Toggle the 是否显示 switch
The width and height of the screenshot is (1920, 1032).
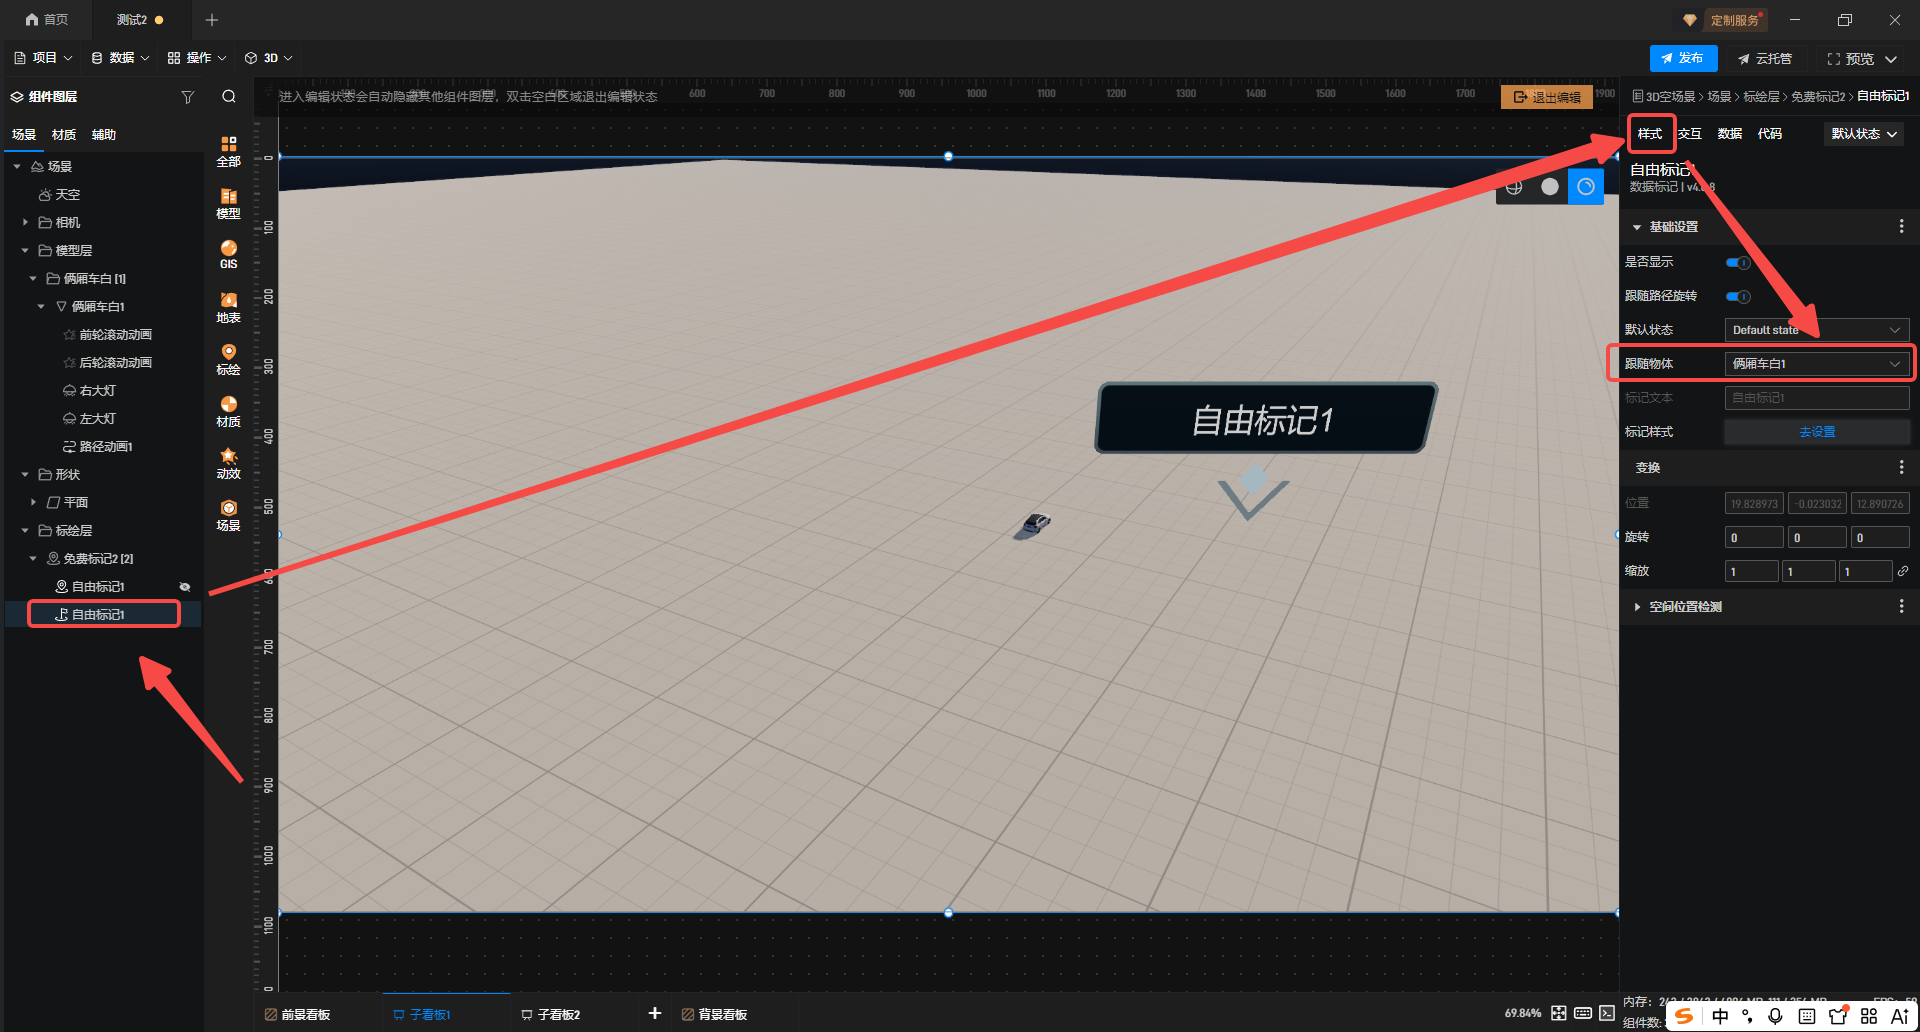tap(1738, 263)
